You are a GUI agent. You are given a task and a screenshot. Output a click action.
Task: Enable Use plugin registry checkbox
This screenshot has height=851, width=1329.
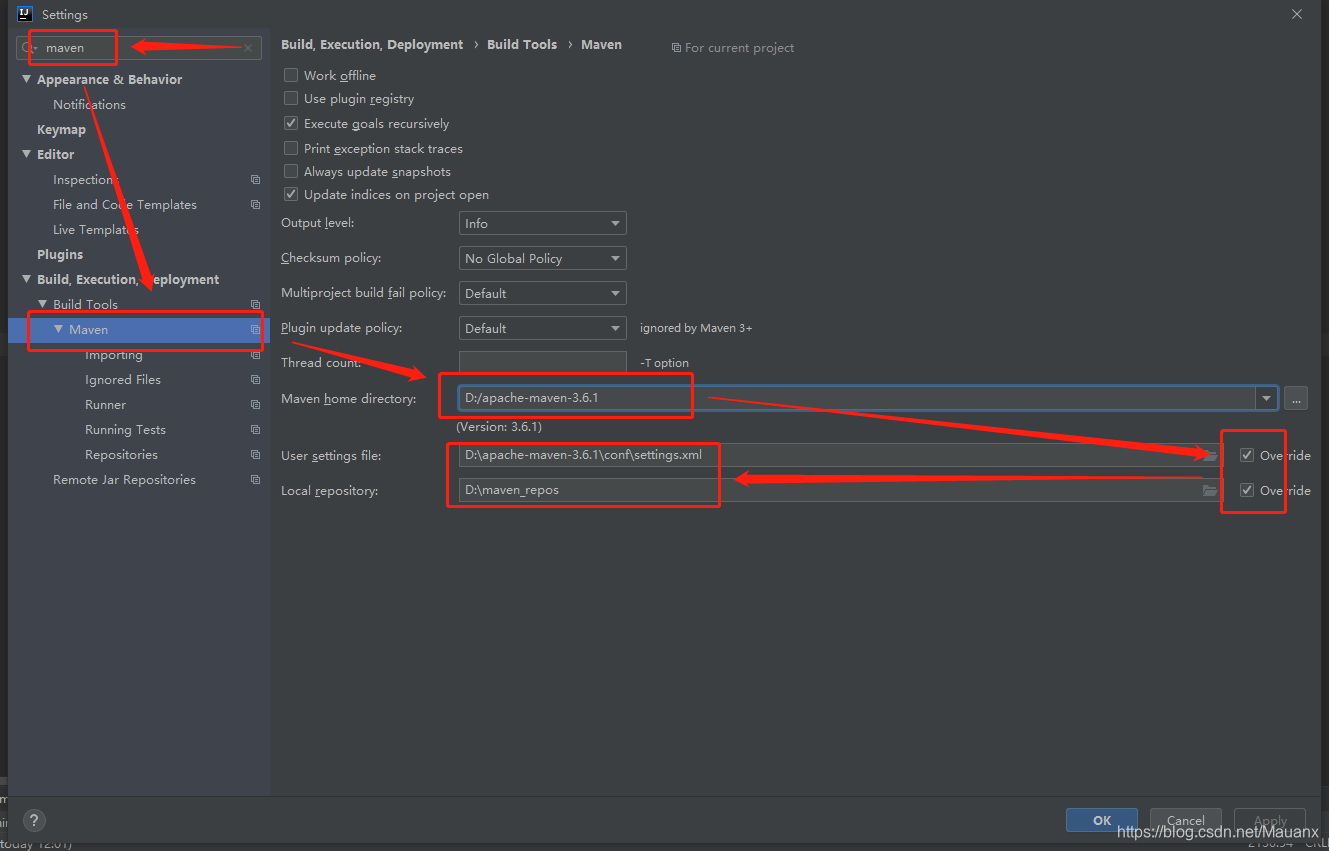[291, 98]
